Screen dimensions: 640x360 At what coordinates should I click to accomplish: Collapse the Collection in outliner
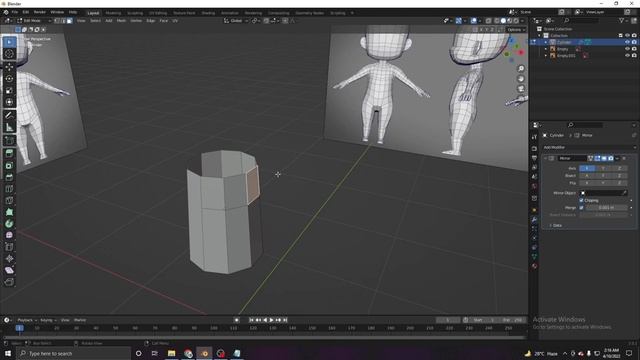pos(540,36)
